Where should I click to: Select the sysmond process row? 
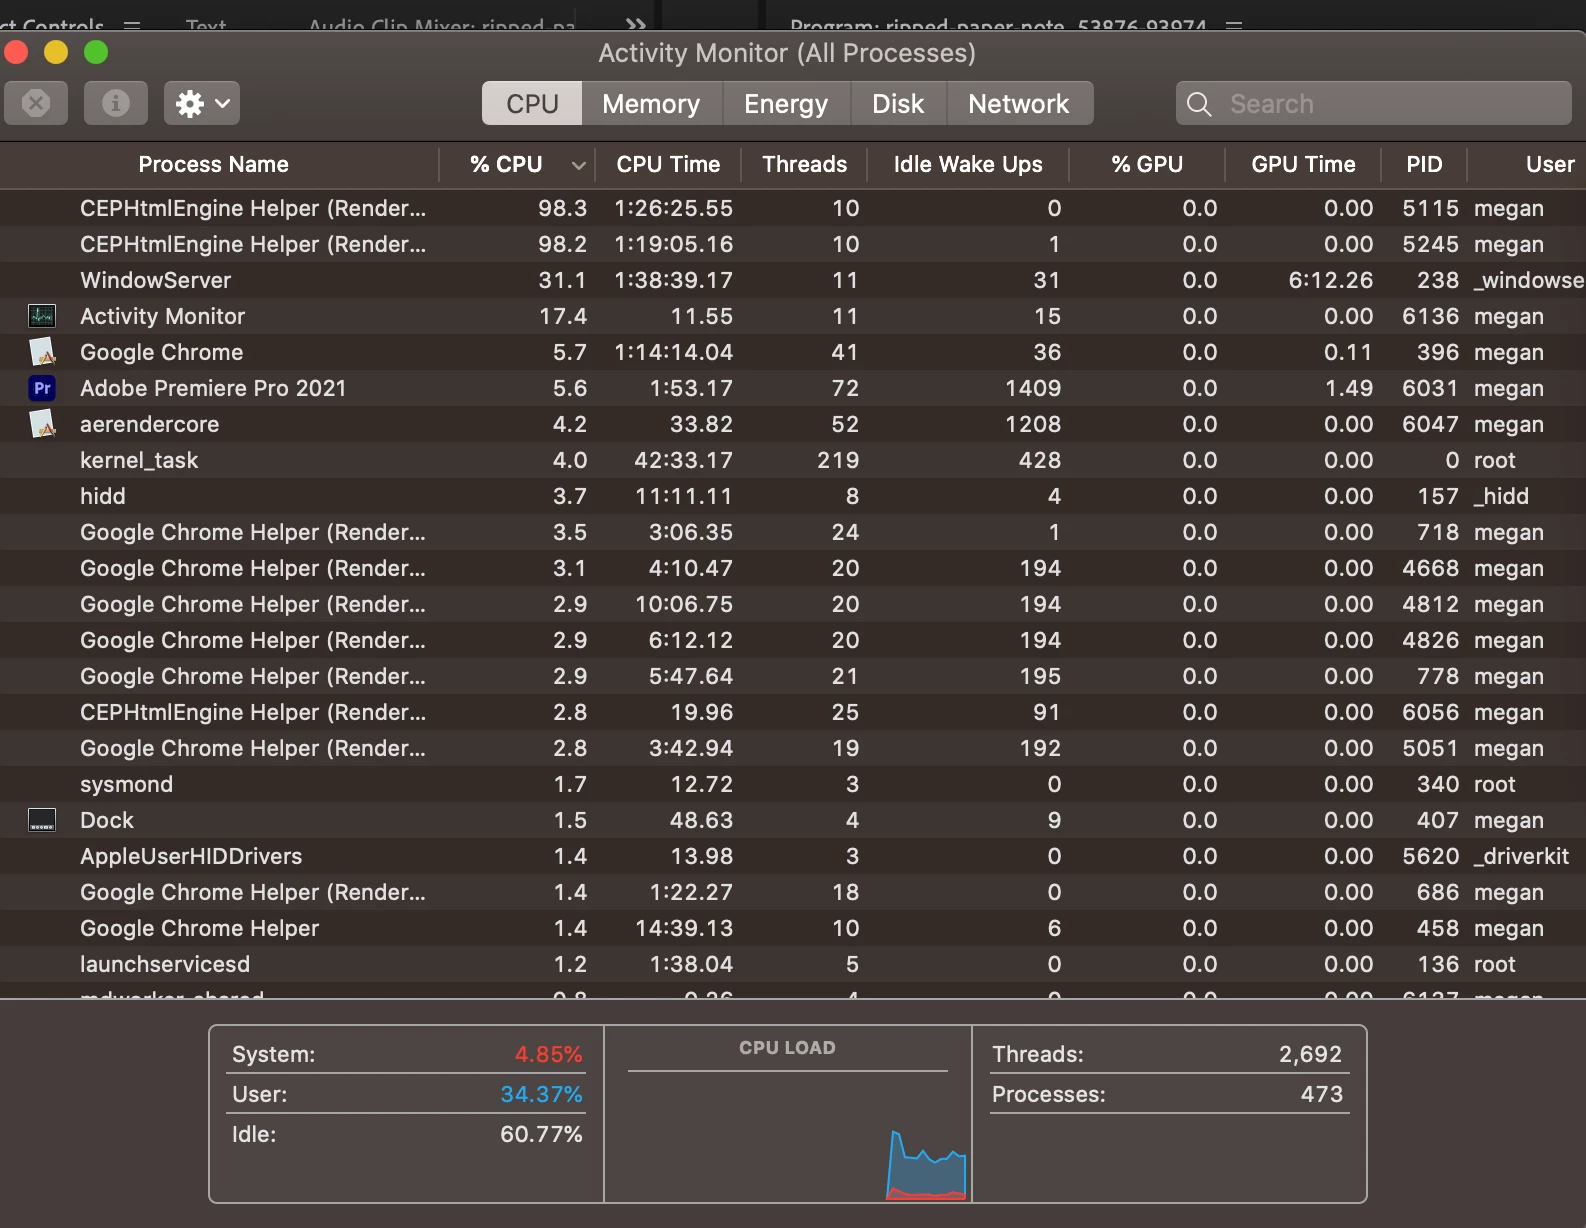pyautogui.click(x=793, y=784)
